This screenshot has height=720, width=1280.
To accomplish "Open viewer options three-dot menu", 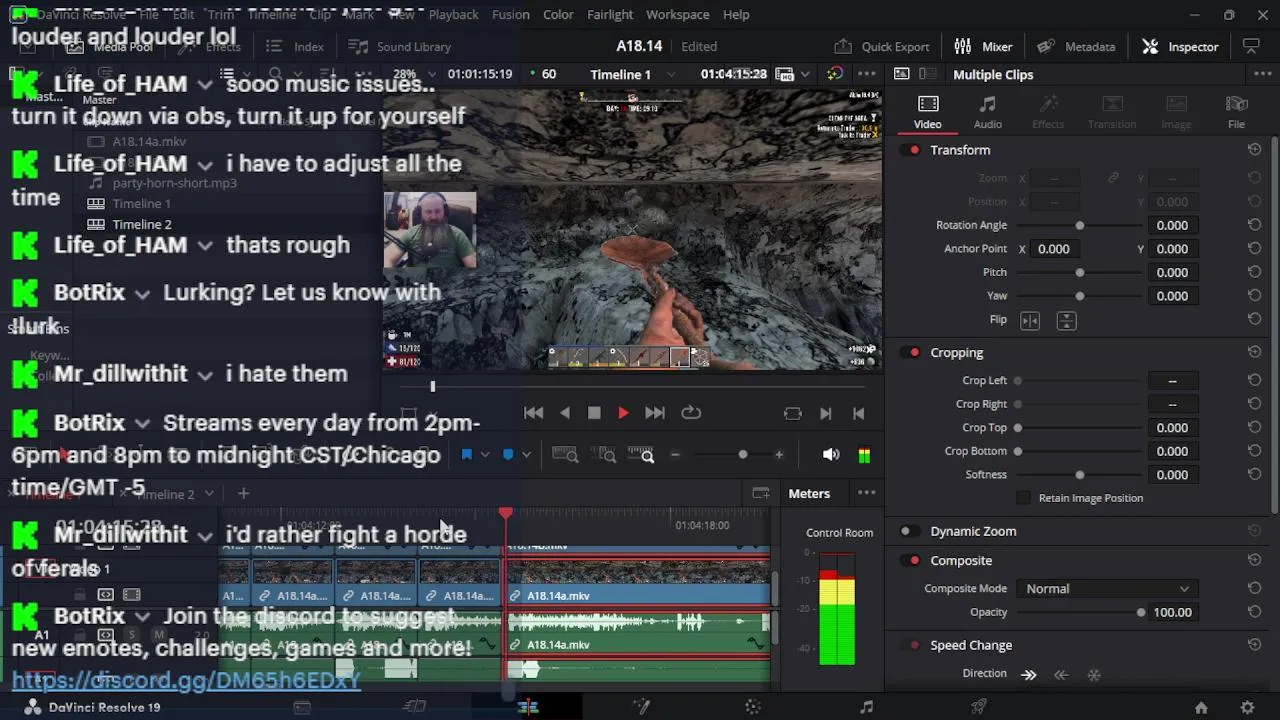I will tap(866, 74).
